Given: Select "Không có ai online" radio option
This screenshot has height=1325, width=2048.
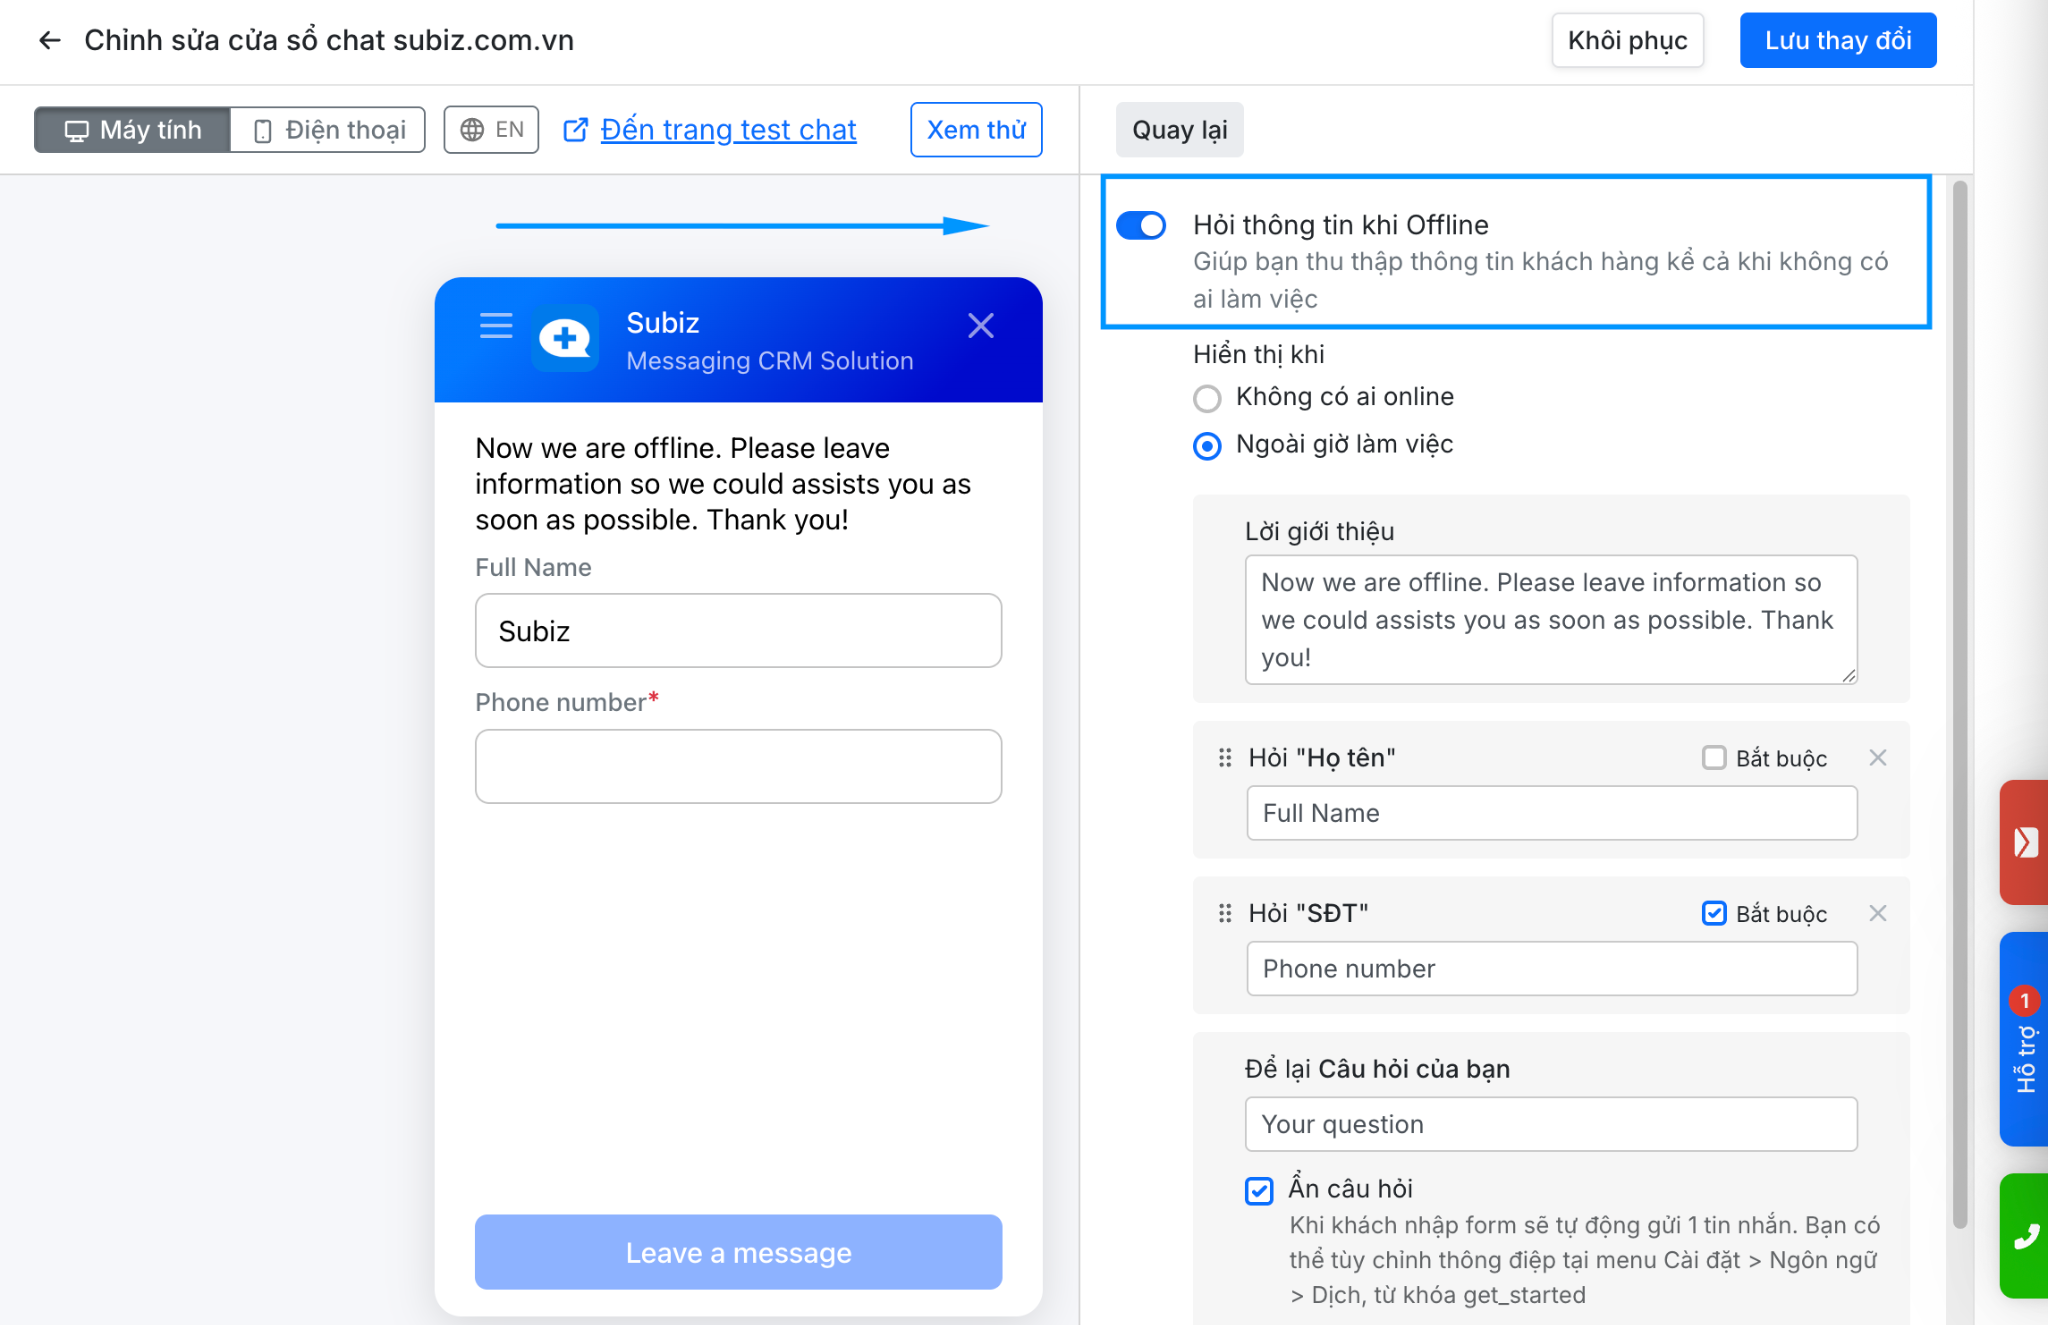Looking at the screenshot, I should point(1207,398).
